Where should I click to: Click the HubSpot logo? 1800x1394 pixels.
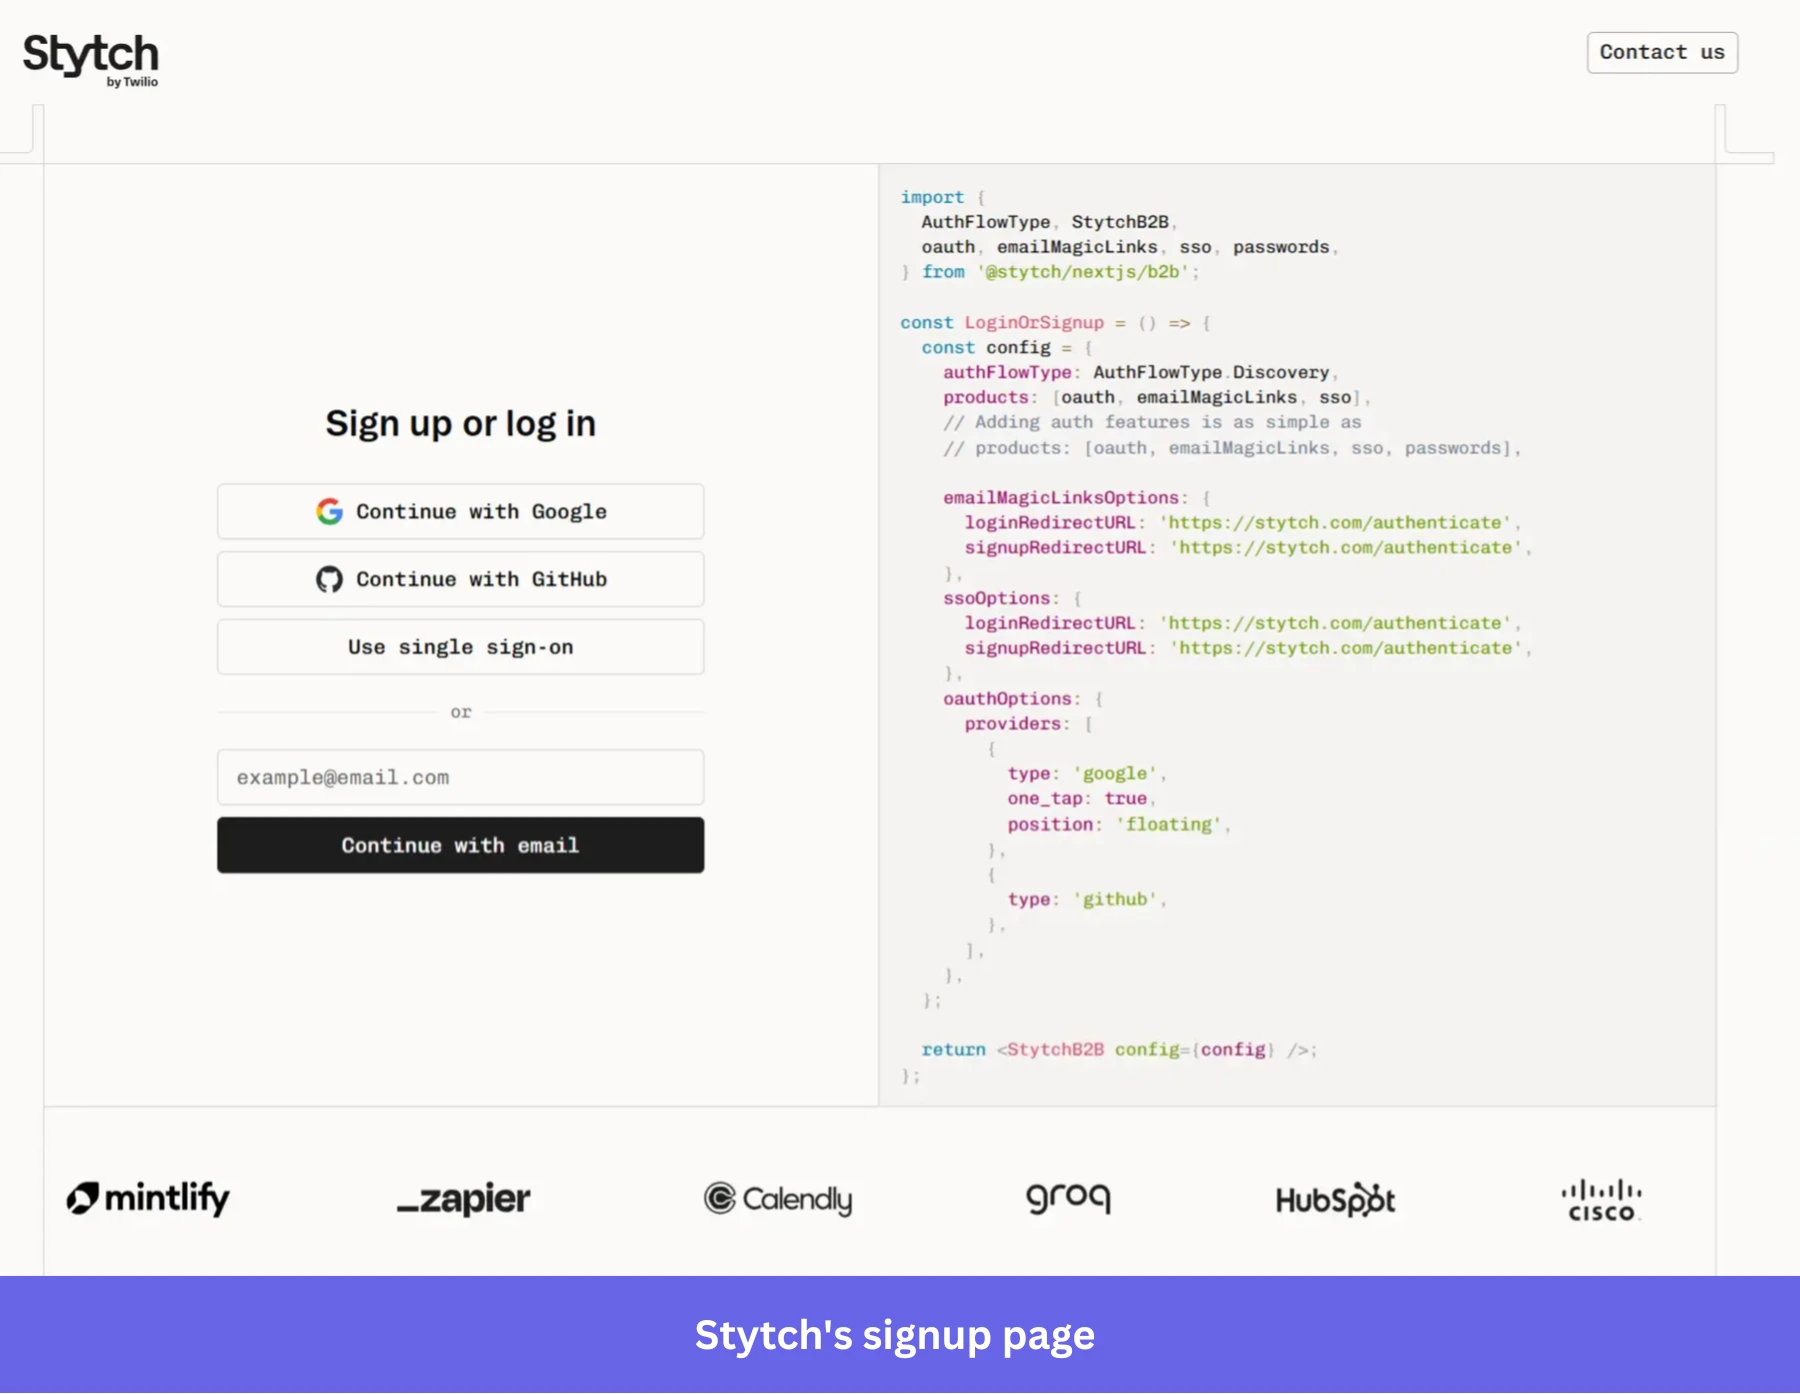coord(1335,1199)
